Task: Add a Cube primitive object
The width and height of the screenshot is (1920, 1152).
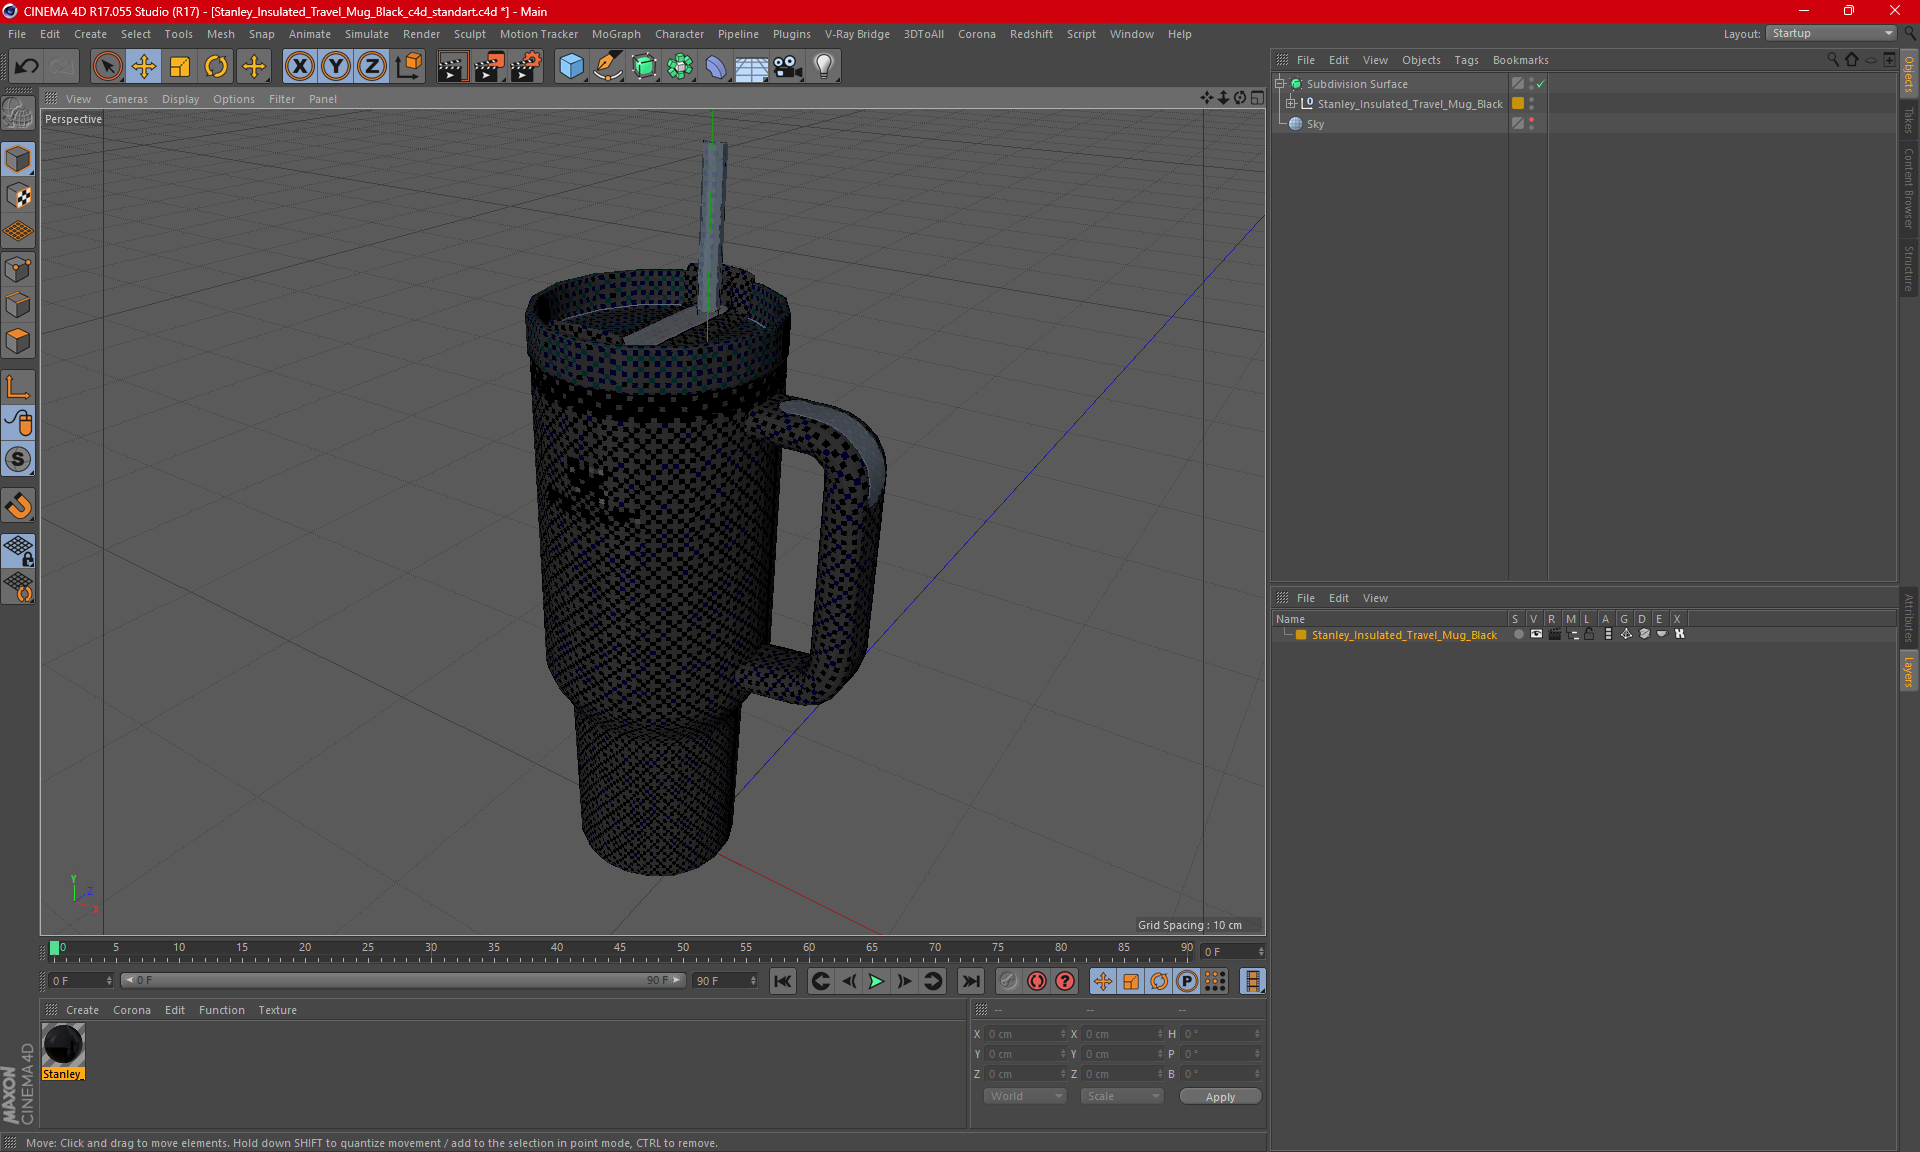Action: click(571, 66)
